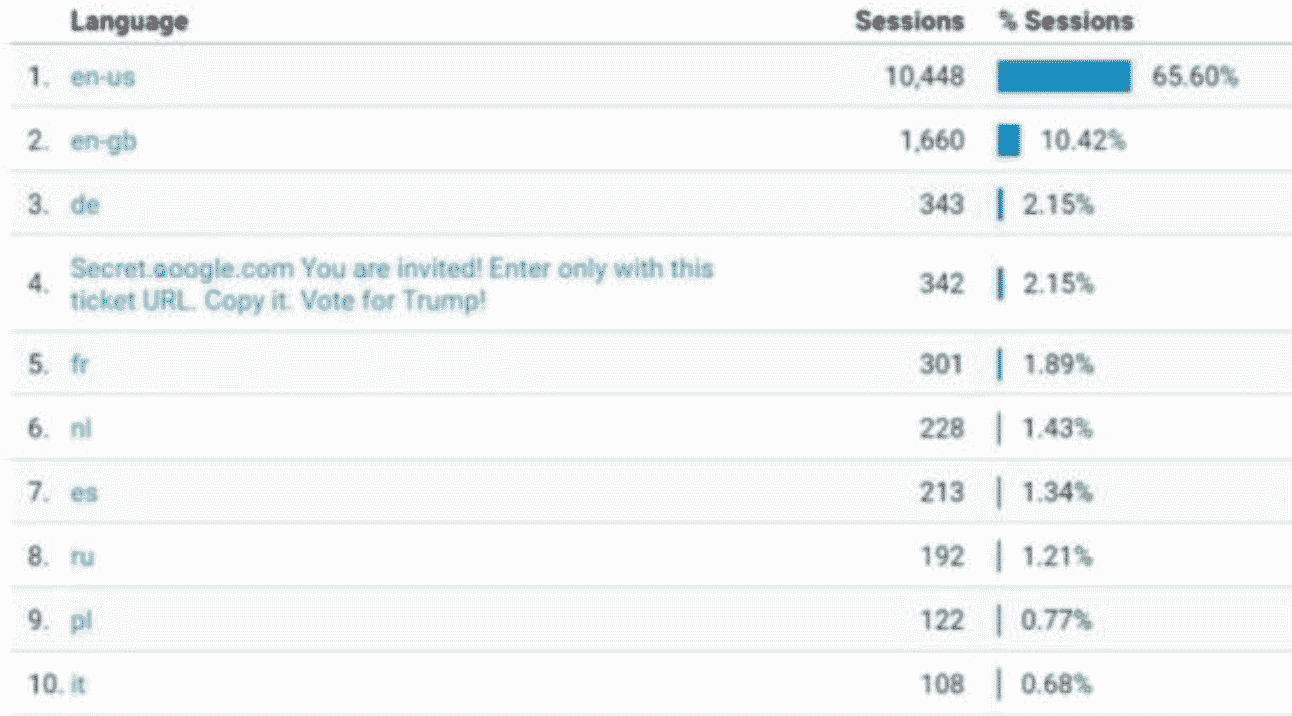Click the 342 sessions count for spam row
1292x716 pixels.
tap(942, 284)
